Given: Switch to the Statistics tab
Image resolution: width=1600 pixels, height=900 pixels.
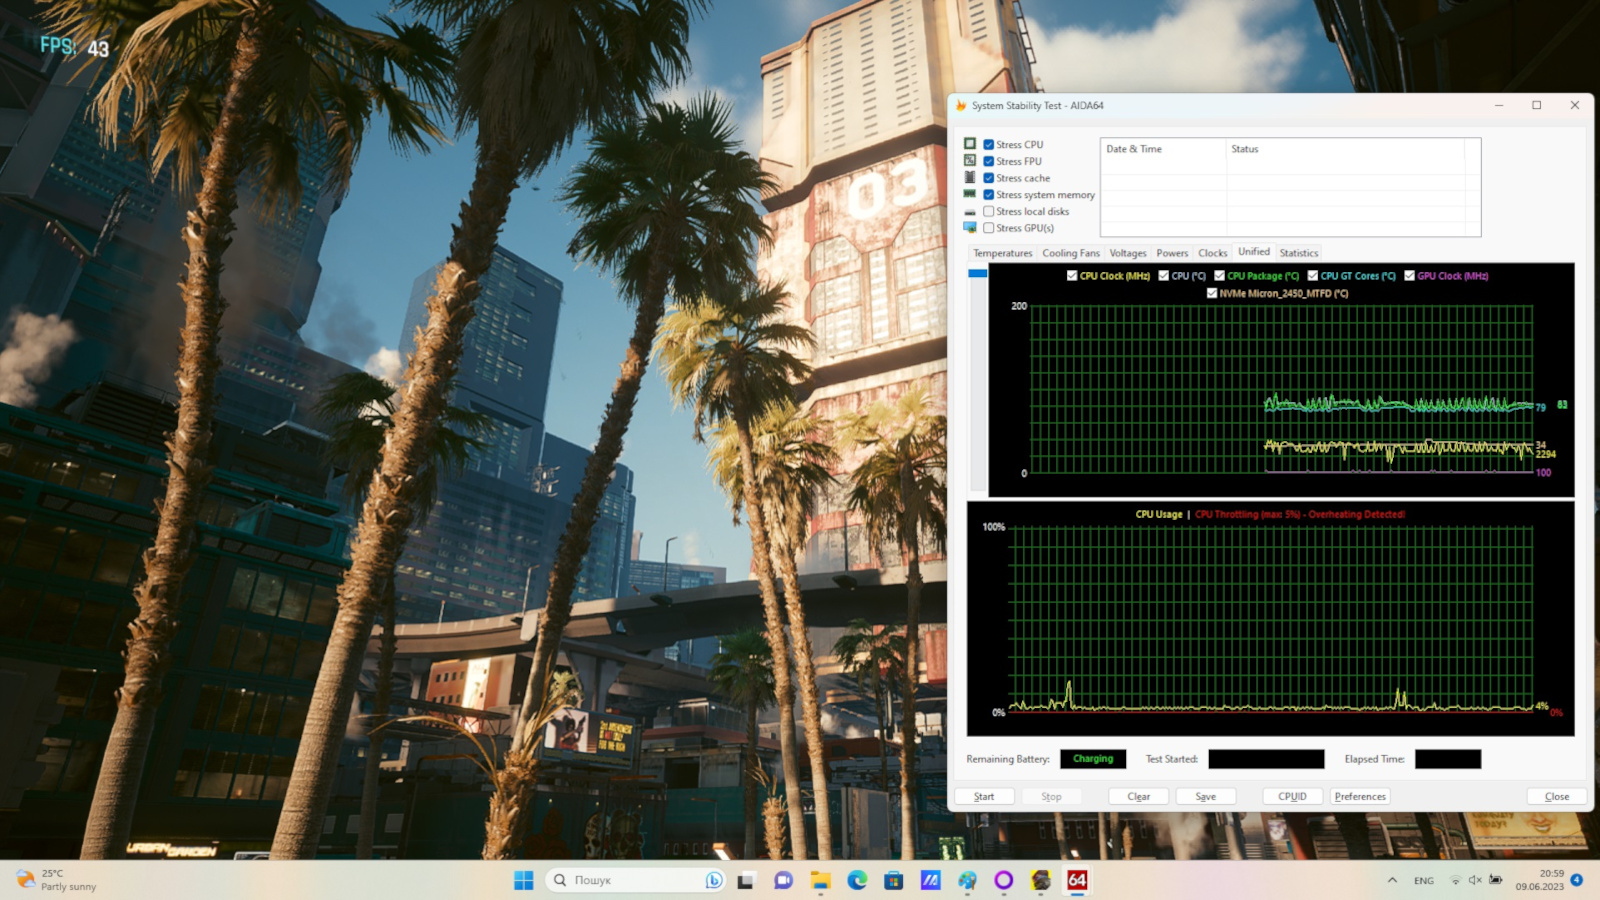Looking at the screenshot, I should [x=1299, y=253].
